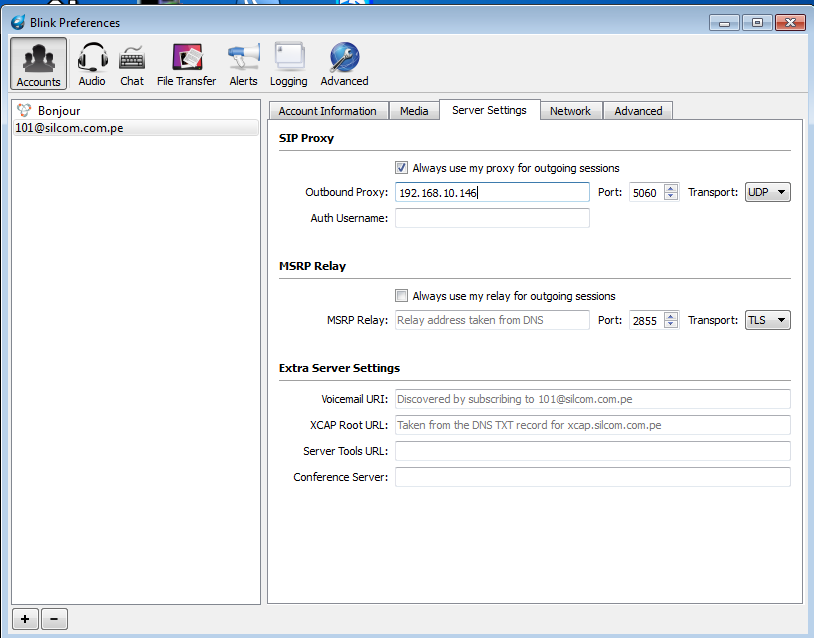Select the Bonjour account
This screenshot has width=814, height=638.
pyautogui.click(x=59, y=111)
